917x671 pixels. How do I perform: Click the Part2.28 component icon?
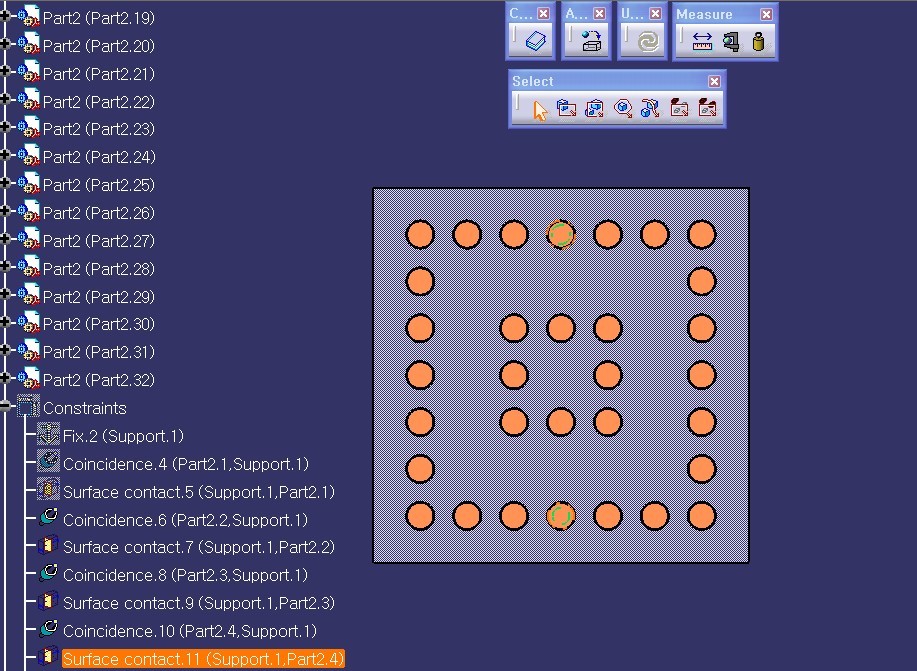pyautogui.click(x=27, y=267)
